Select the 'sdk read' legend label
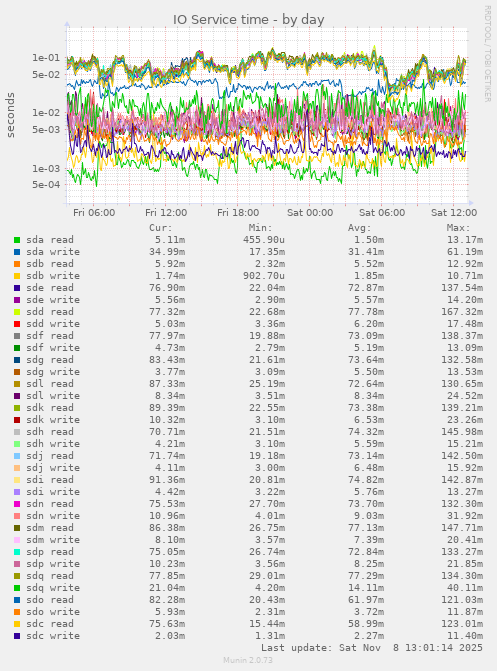 pos(50,408)
